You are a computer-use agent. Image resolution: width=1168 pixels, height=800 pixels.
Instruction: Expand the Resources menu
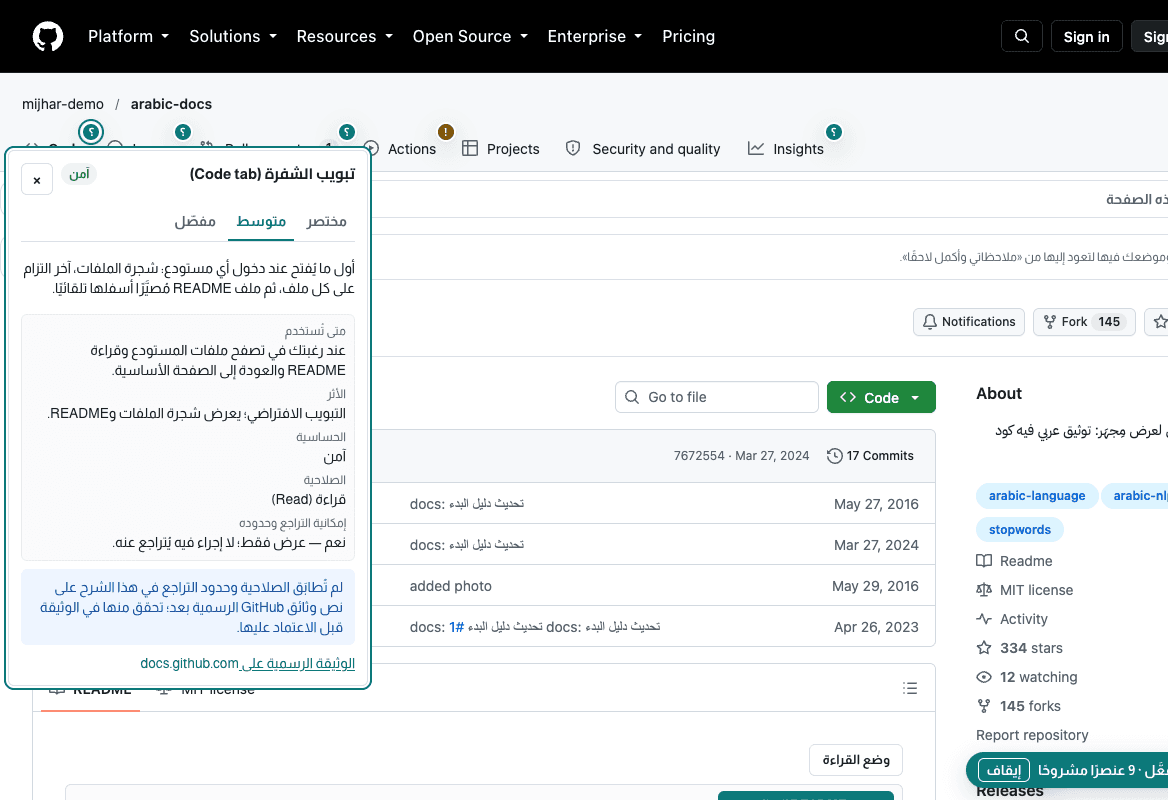click(x=344, y=36)
